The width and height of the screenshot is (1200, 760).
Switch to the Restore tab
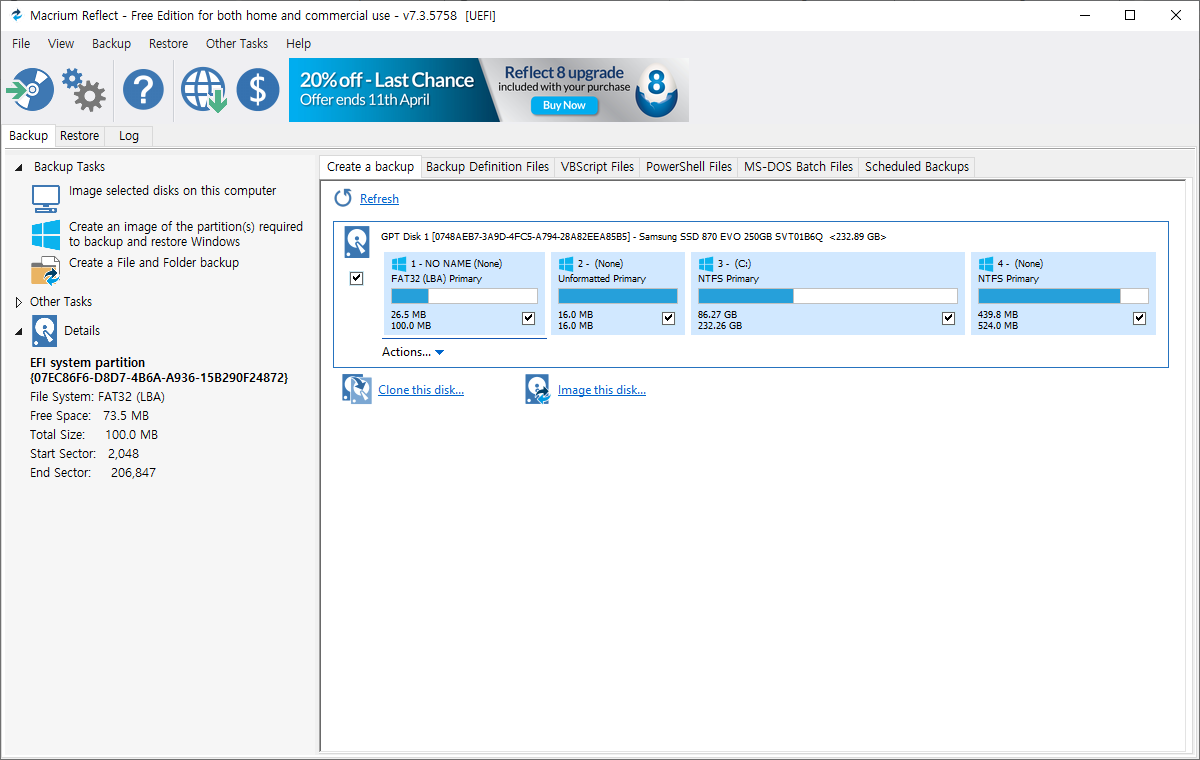point(79,136)
